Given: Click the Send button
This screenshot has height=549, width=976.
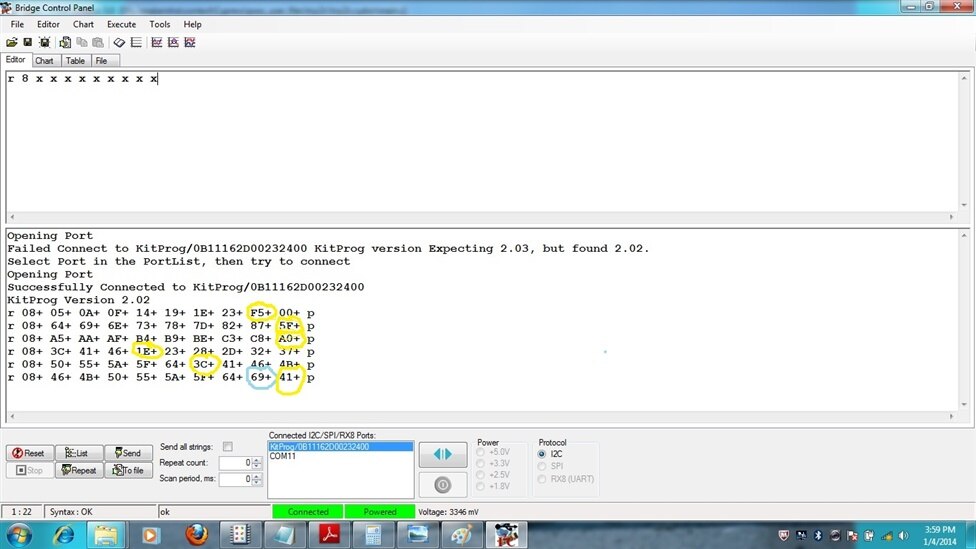Looking at the screenshot, I should pos(128,453).
